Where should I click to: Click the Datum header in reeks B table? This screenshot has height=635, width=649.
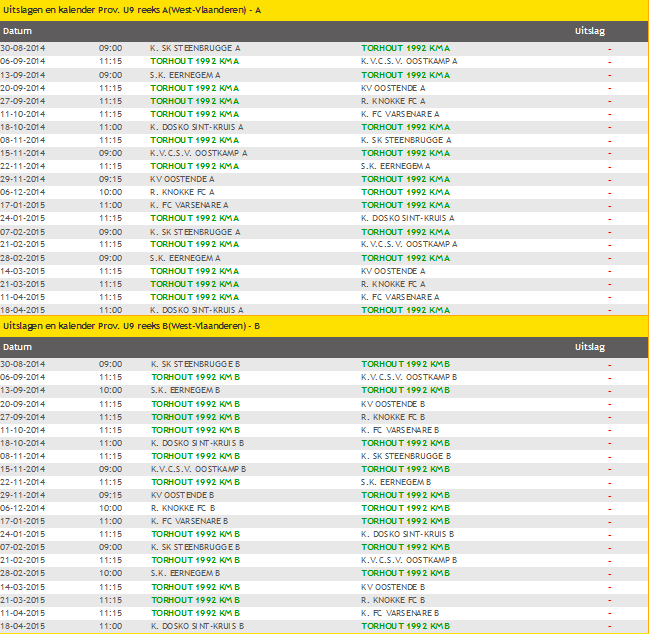pyautogui.click(x=17, y=347)
